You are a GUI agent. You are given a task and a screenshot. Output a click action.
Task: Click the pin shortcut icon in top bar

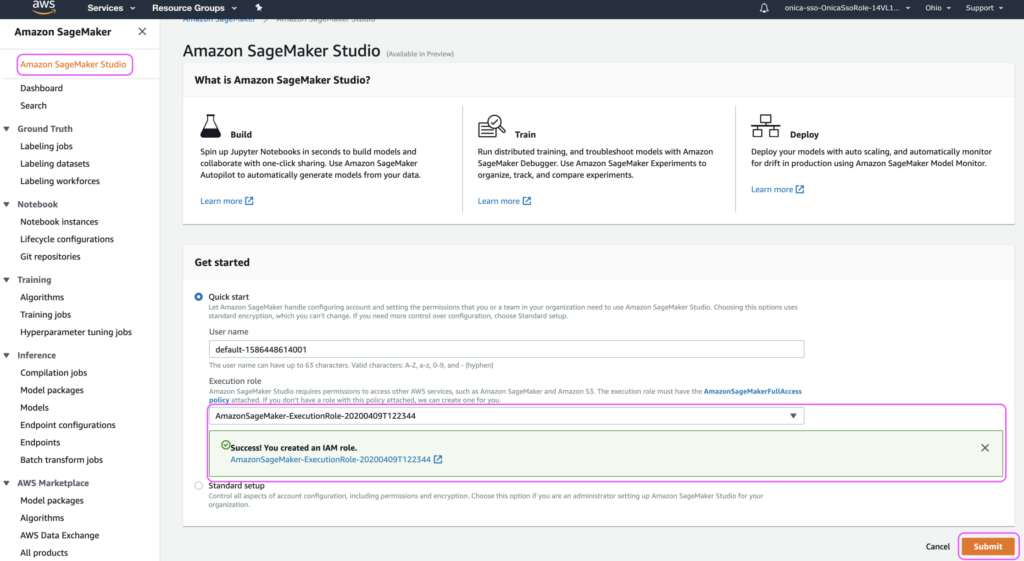pos(259,8)
